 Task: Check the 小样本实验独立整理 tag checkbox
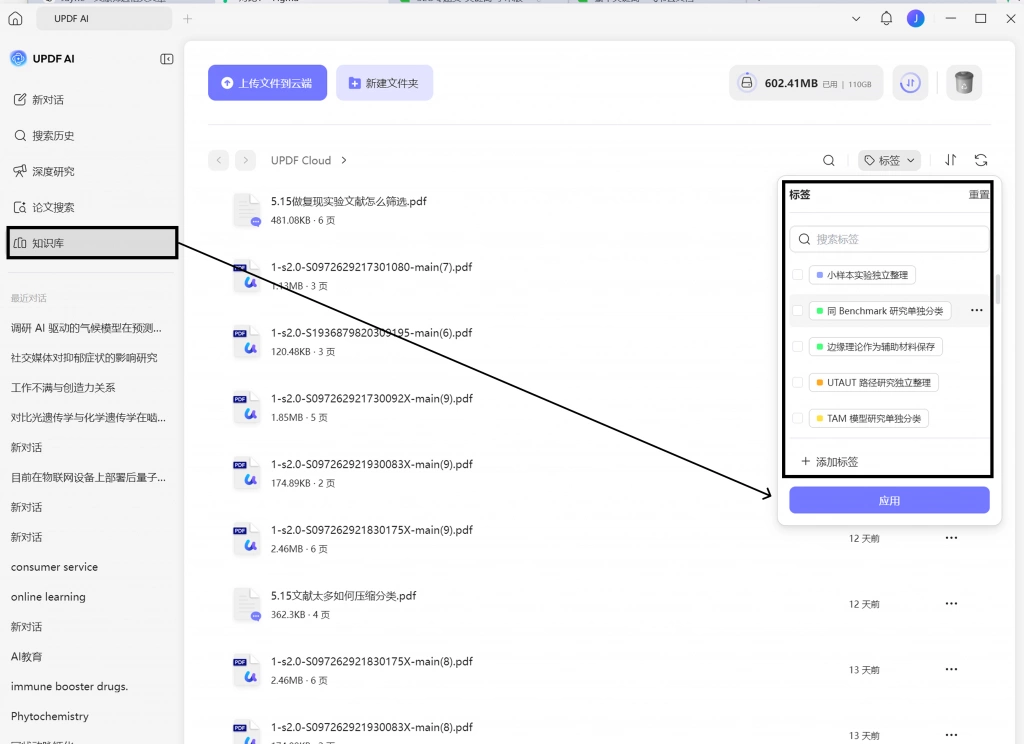point(797,275)
